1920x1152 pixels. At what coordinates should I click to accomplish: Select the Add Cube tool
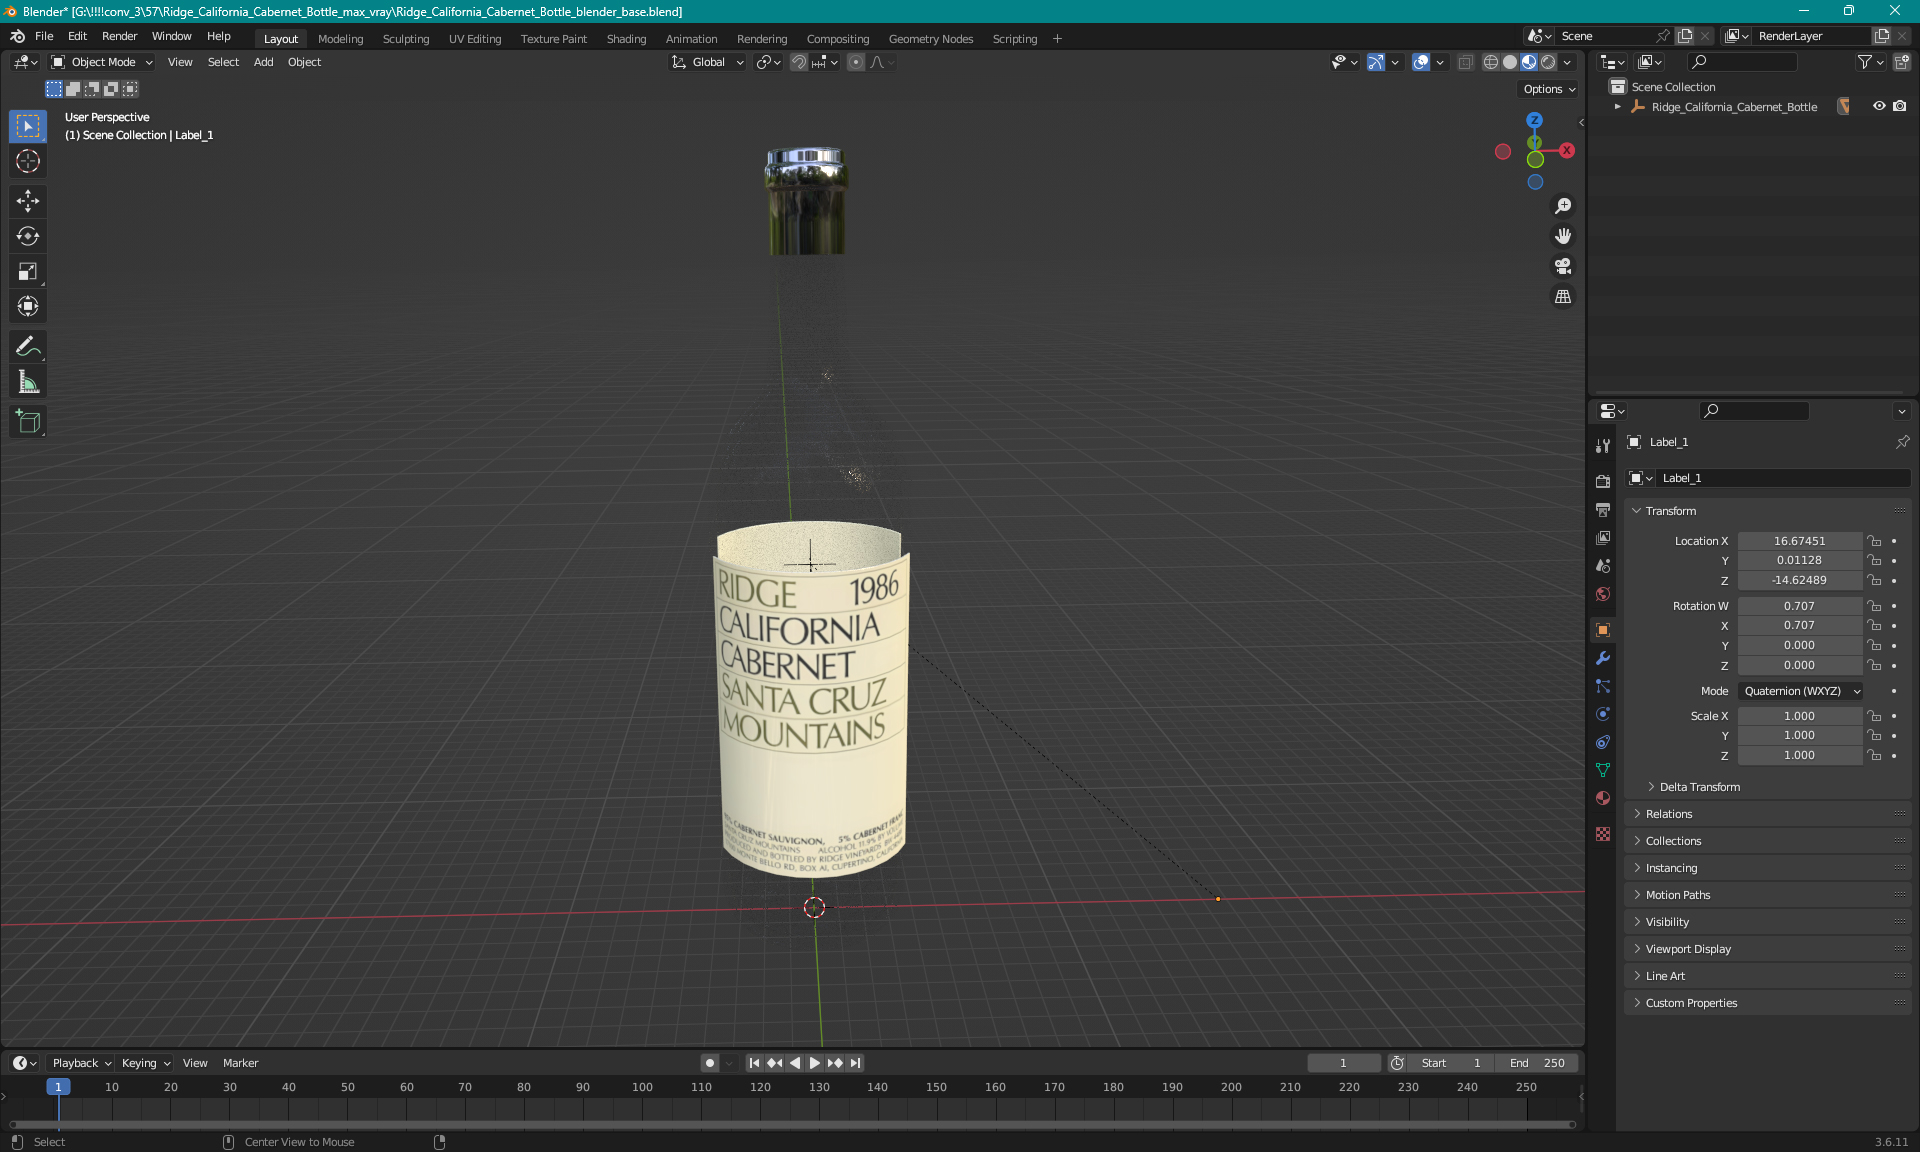pos(28,422)
